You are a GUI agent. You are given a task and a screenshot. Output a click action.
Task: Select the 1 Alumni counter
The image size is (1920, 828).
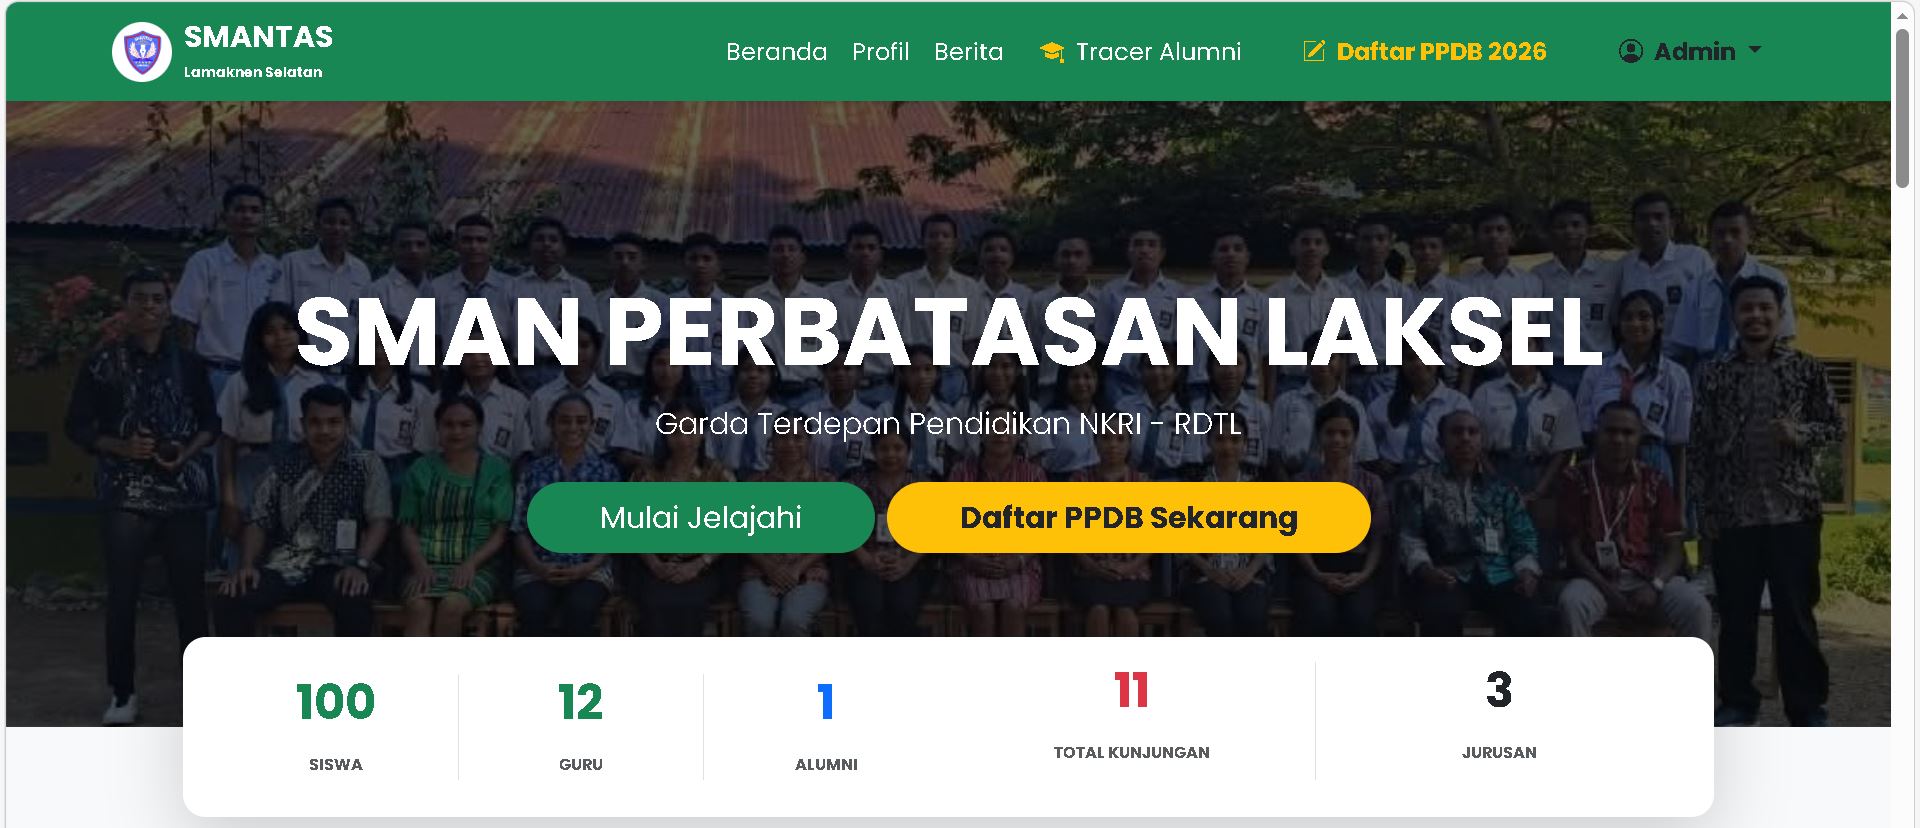point(826,702)
